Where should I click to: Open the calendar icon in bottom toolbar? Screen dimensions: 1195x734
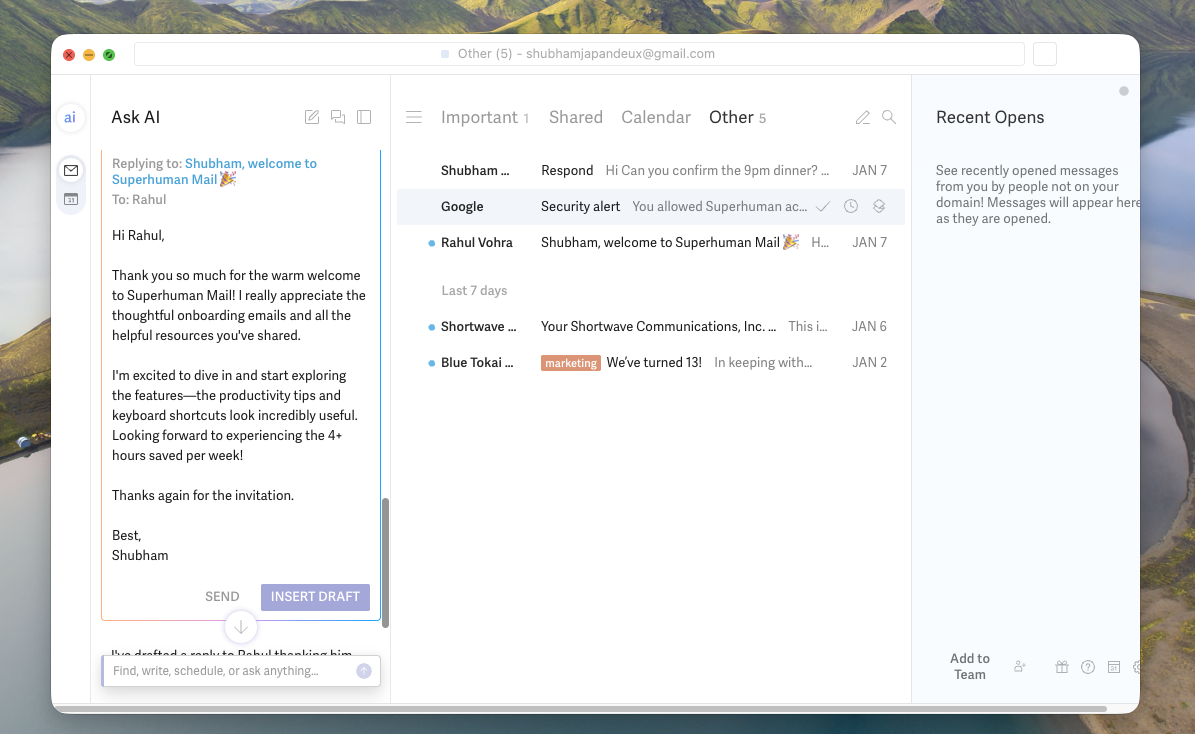[x=1113, y=666]
